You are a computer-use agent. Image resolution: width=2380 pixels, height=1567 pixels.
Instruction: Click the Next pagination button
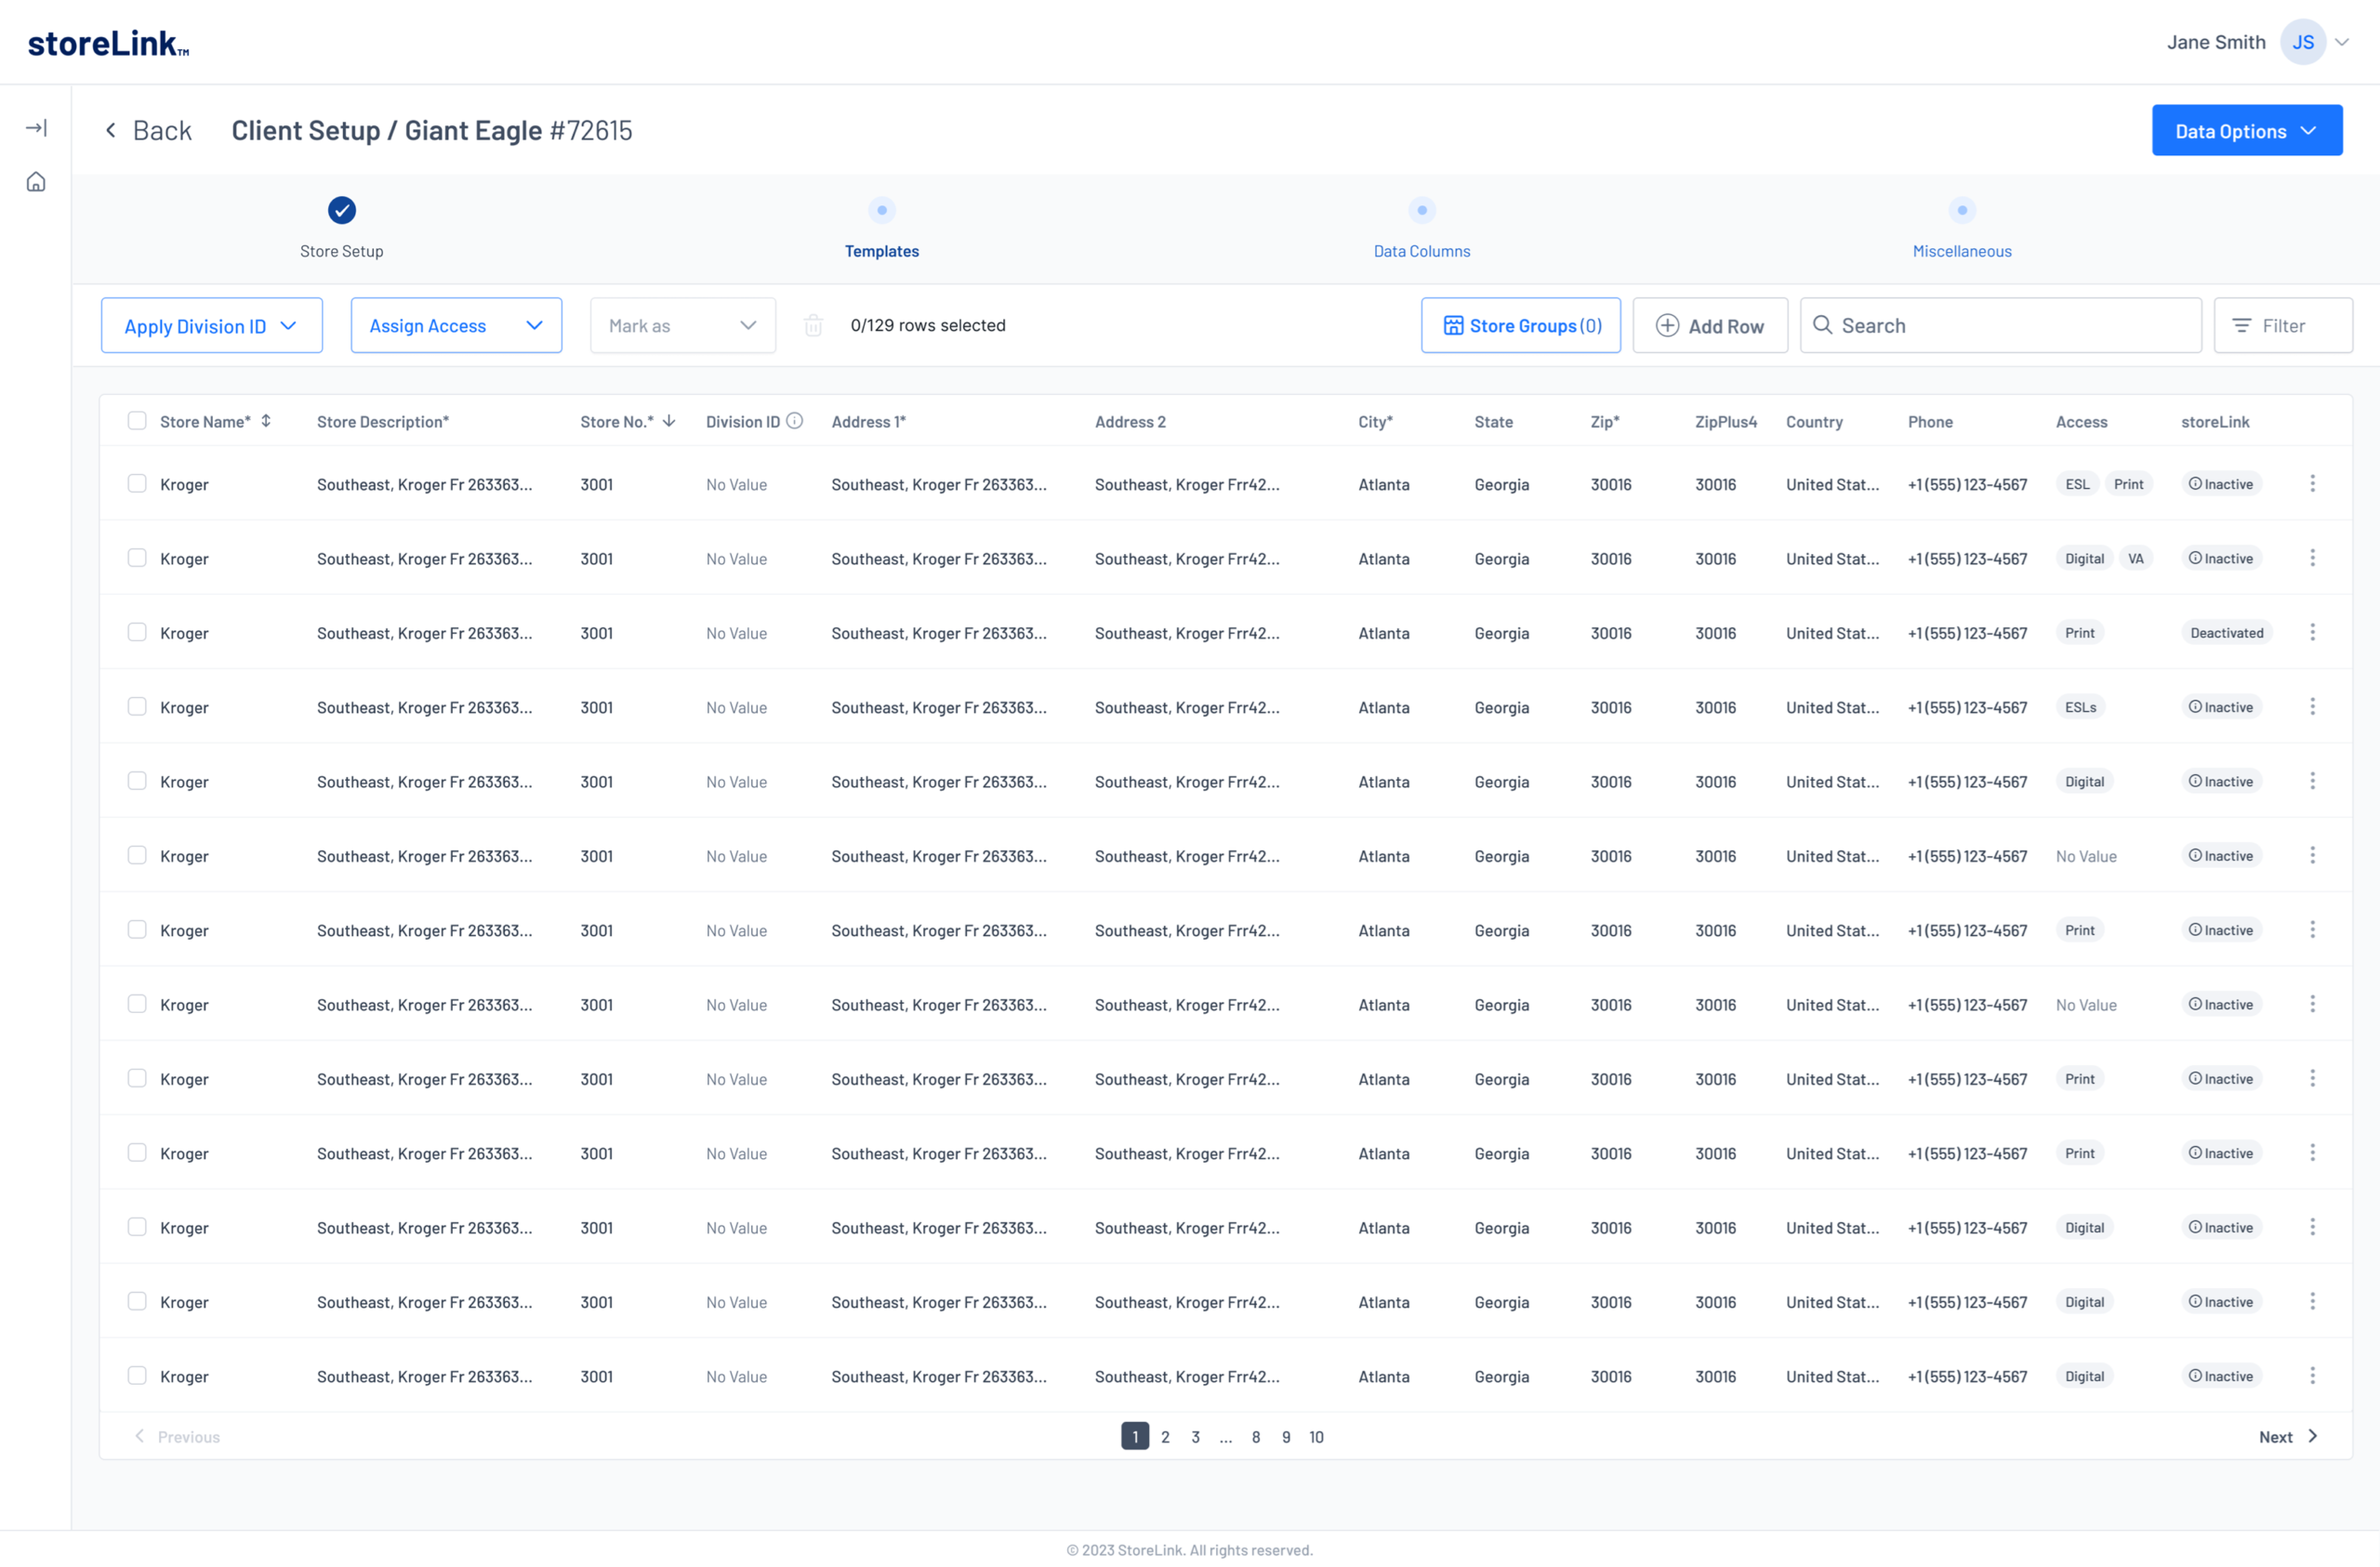2287,1437
